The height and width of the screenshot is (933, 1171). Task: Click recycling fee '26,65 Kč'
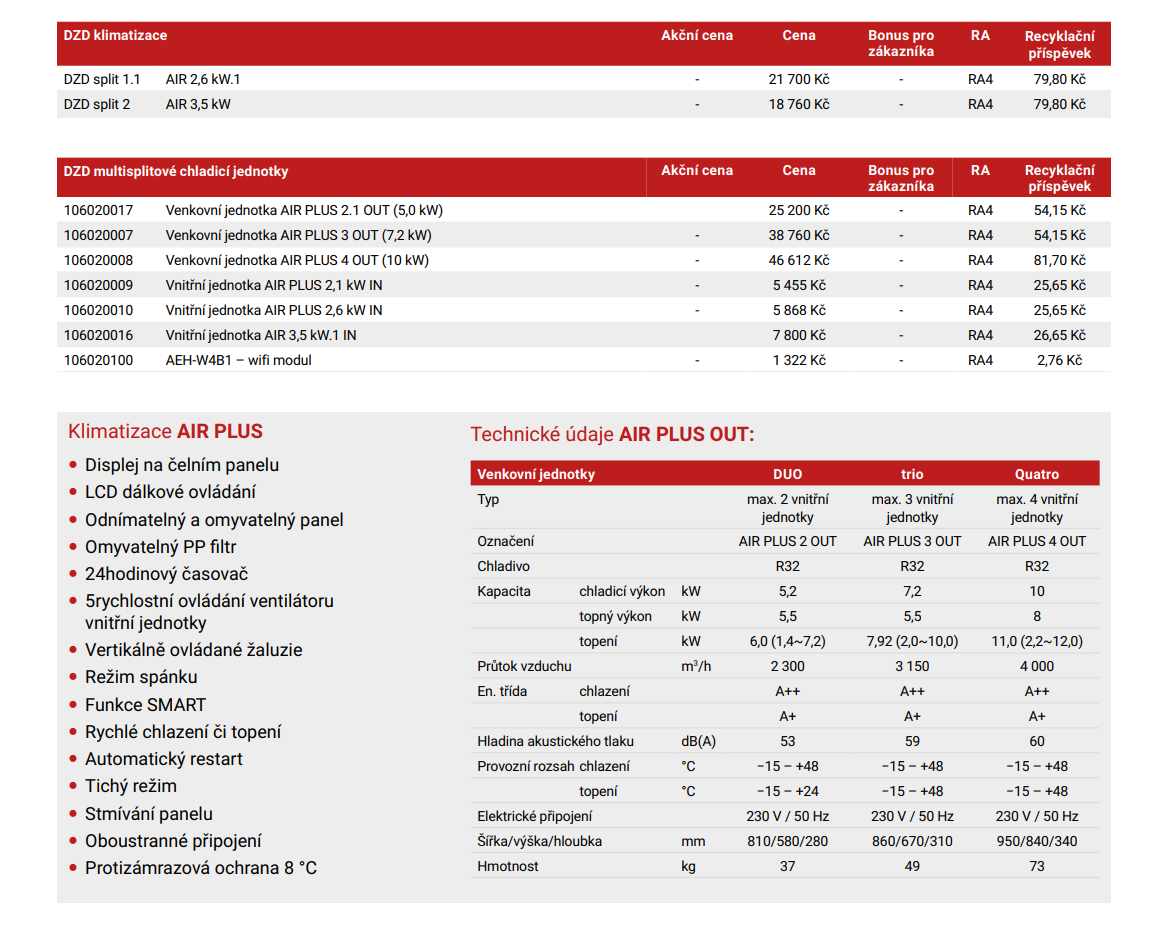click(1059, 335)
